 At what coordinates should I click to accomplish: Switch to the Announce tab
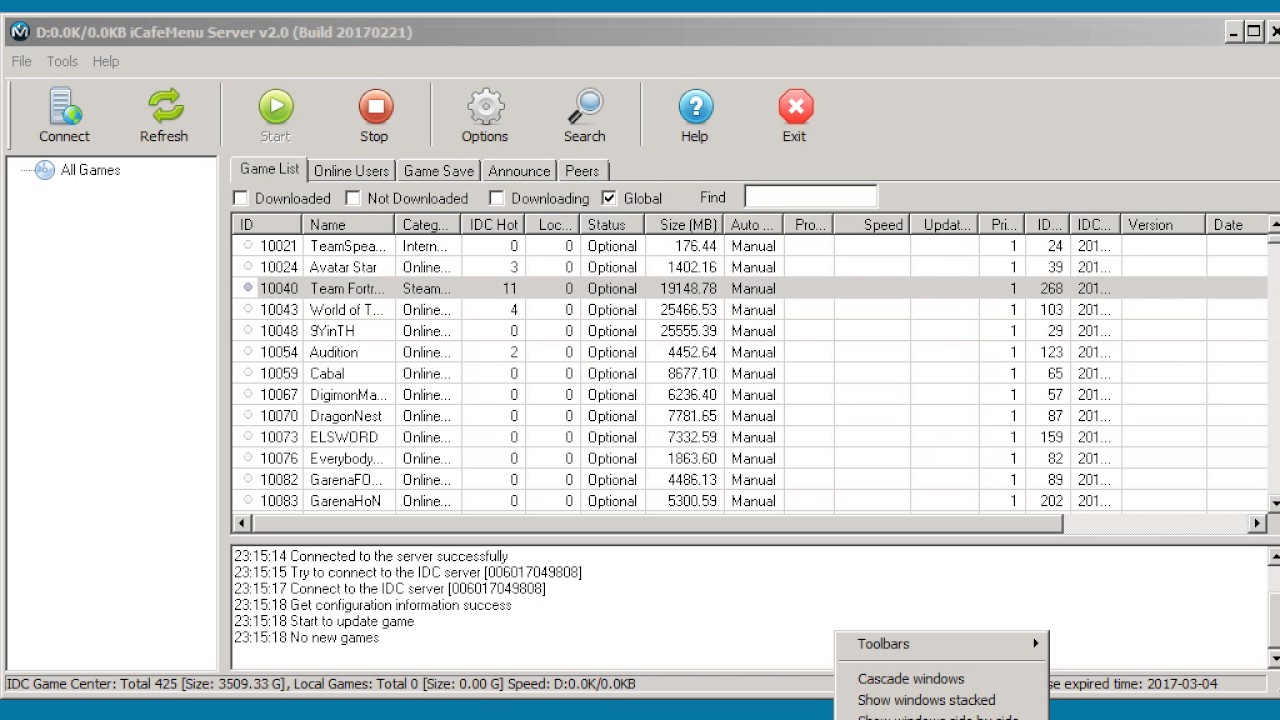(519, 171)
